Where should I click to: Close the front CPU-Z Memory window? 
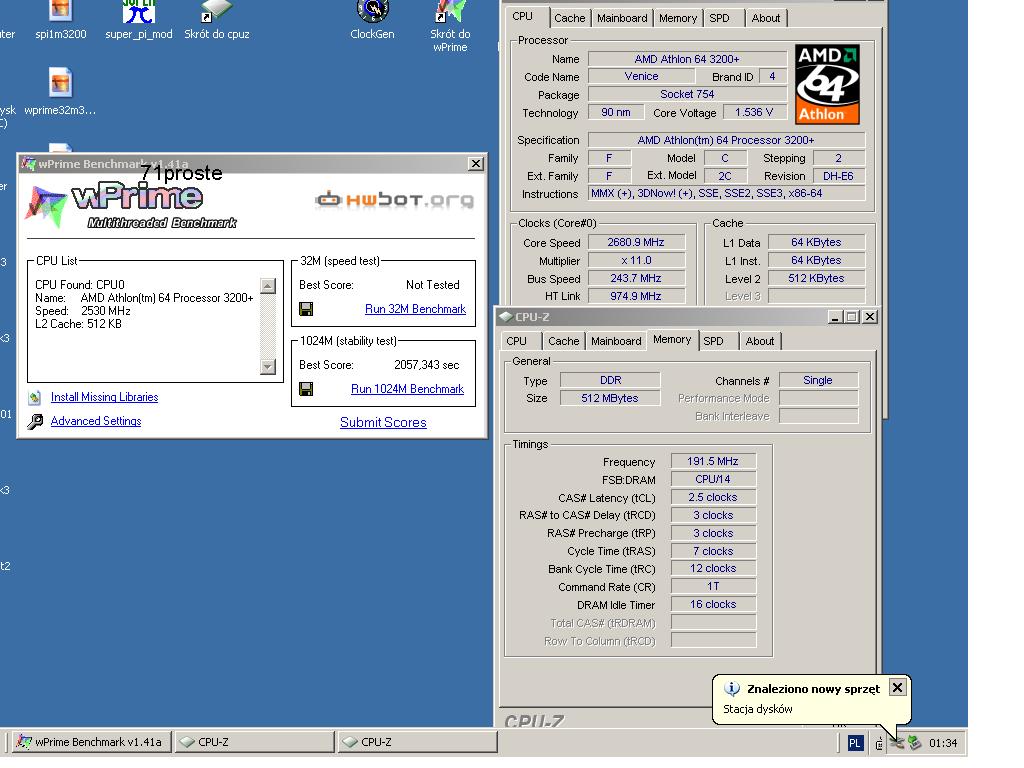click(870, 317)
